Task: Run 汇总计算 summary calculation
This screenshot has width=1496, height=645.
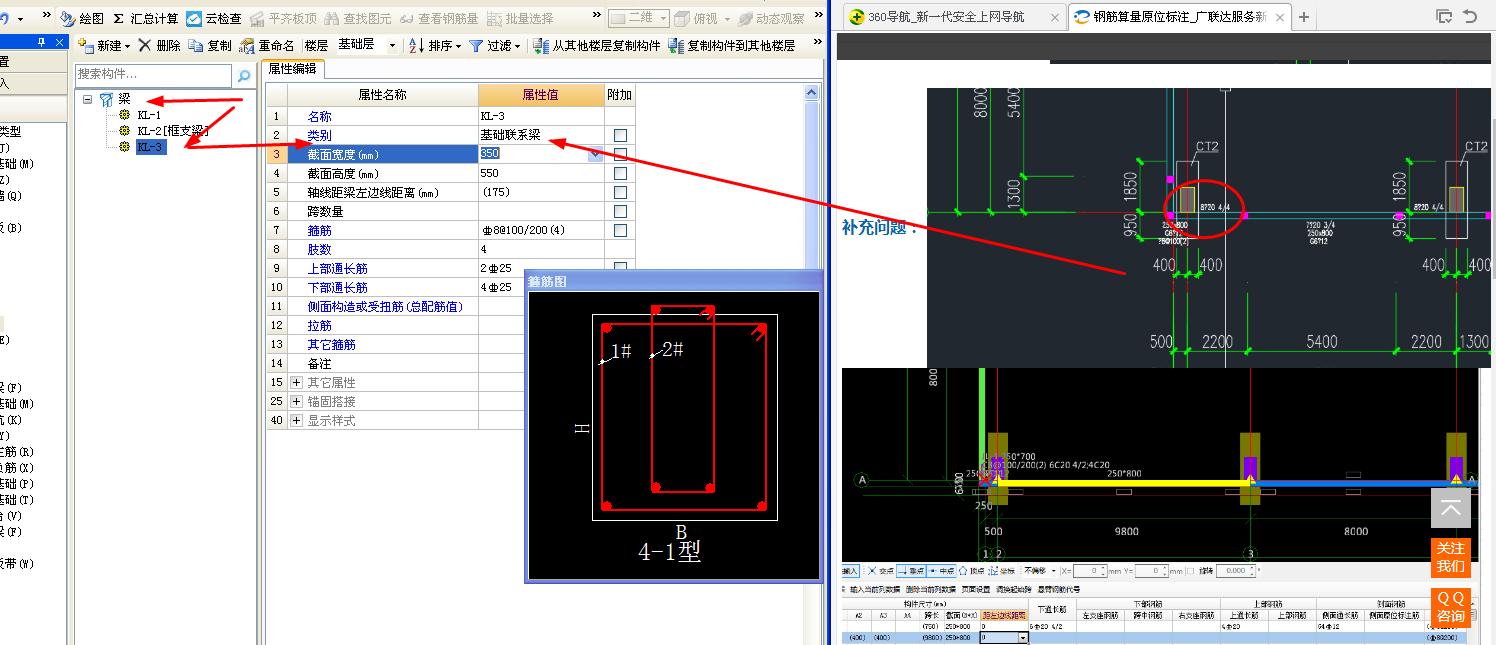Action: pyautogui.click(x=145, y=18)
